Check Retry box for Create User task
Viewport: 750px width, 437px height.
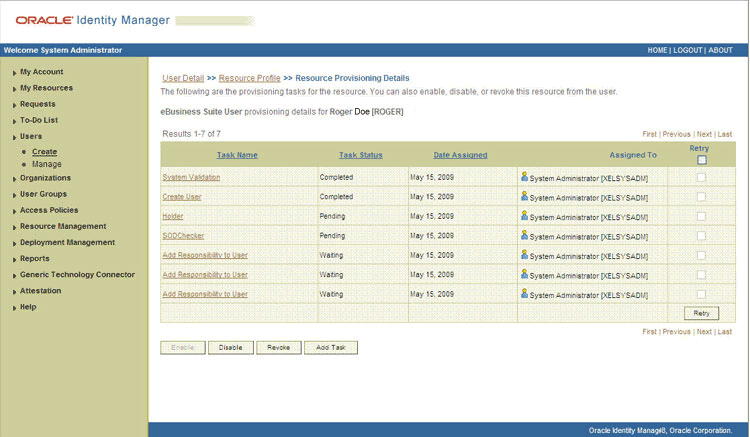[701, 197]
